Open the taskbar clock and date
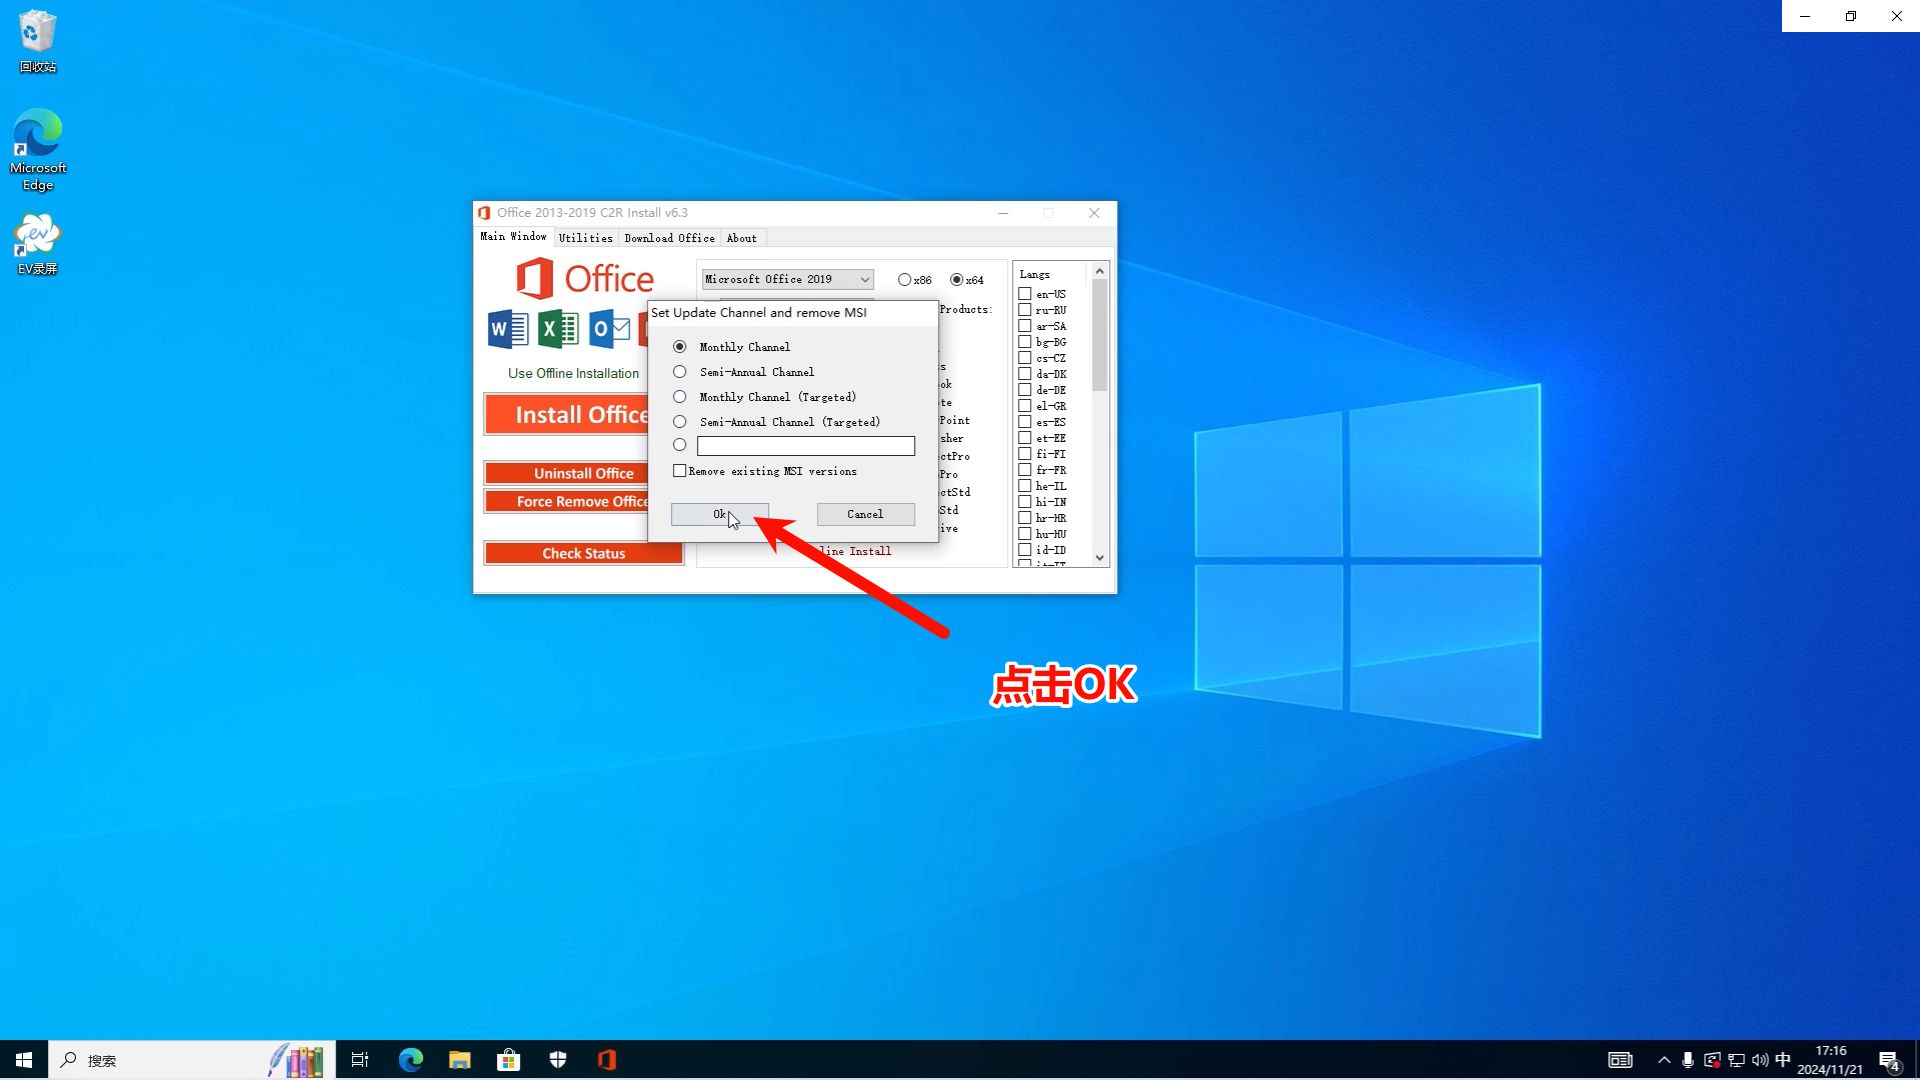This screenshot has width=1920, height=1080. tap(1830, 1060)
